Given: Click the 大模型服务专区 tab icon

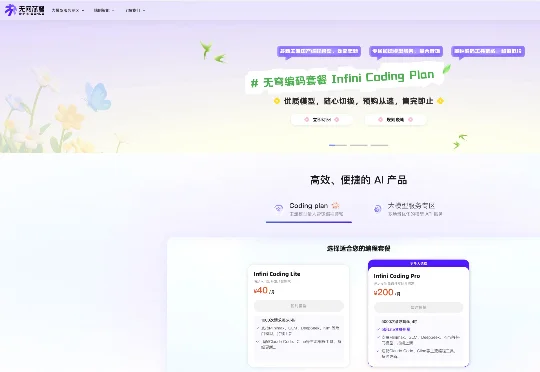Looking at the screenshot, I should tap(377, 209).
